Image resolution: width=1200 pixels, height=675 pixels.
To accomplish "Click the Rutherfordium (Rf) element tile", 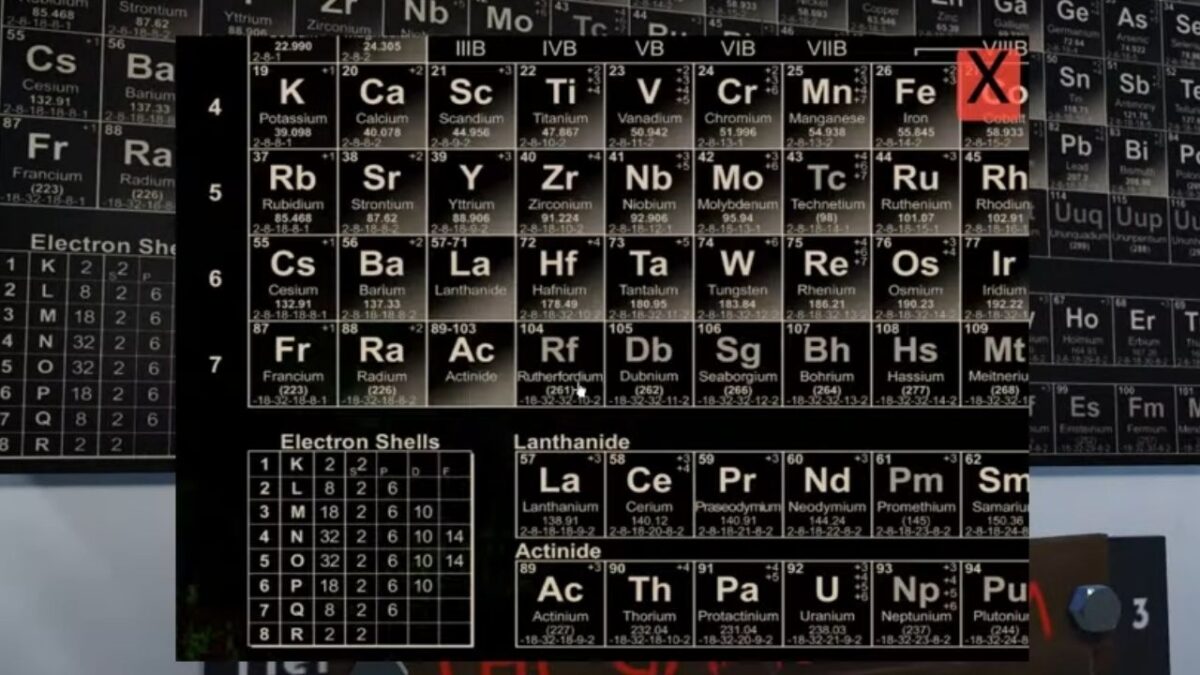I will click(x=559, y=363).
